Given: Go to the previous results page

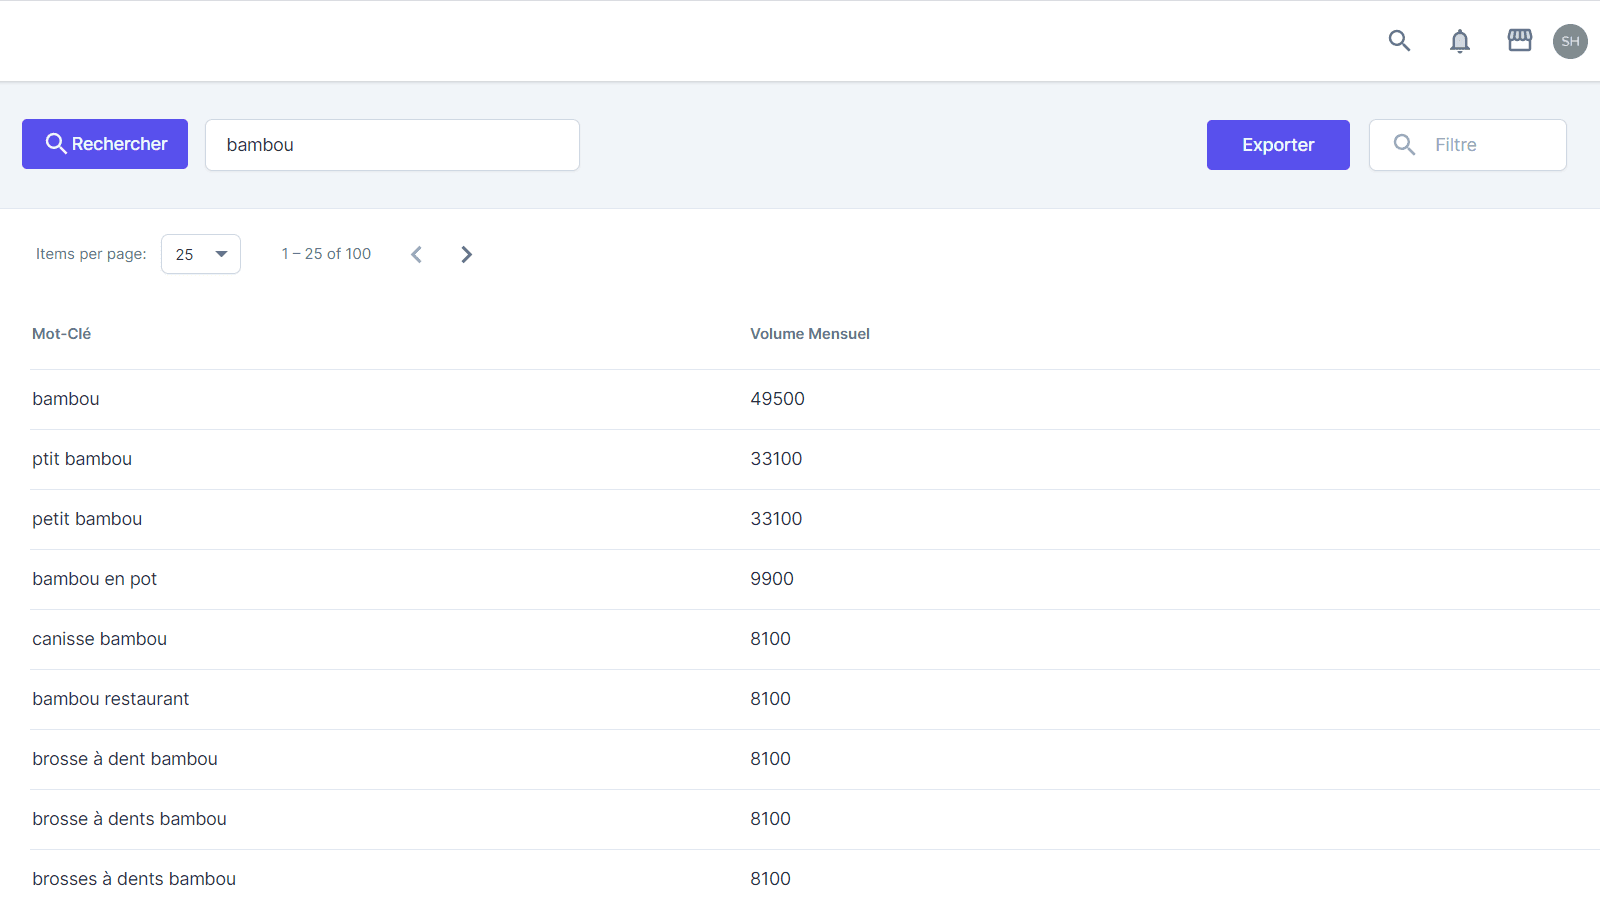Looking at the screenshot, I should click(417, 254).
